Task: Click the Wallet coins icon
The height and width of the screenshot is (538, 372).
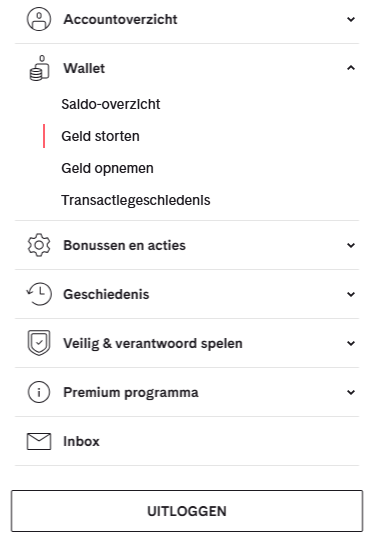Action: [39, 68]
